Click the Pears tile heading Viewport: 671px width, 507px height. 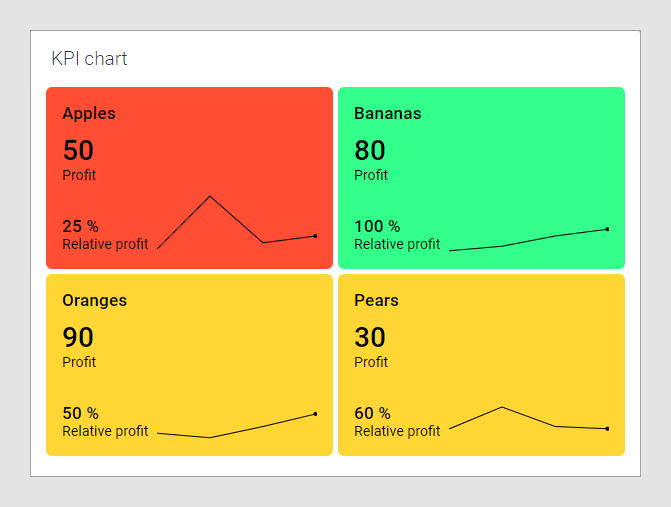pyautogui.click(x=376, y=301)
